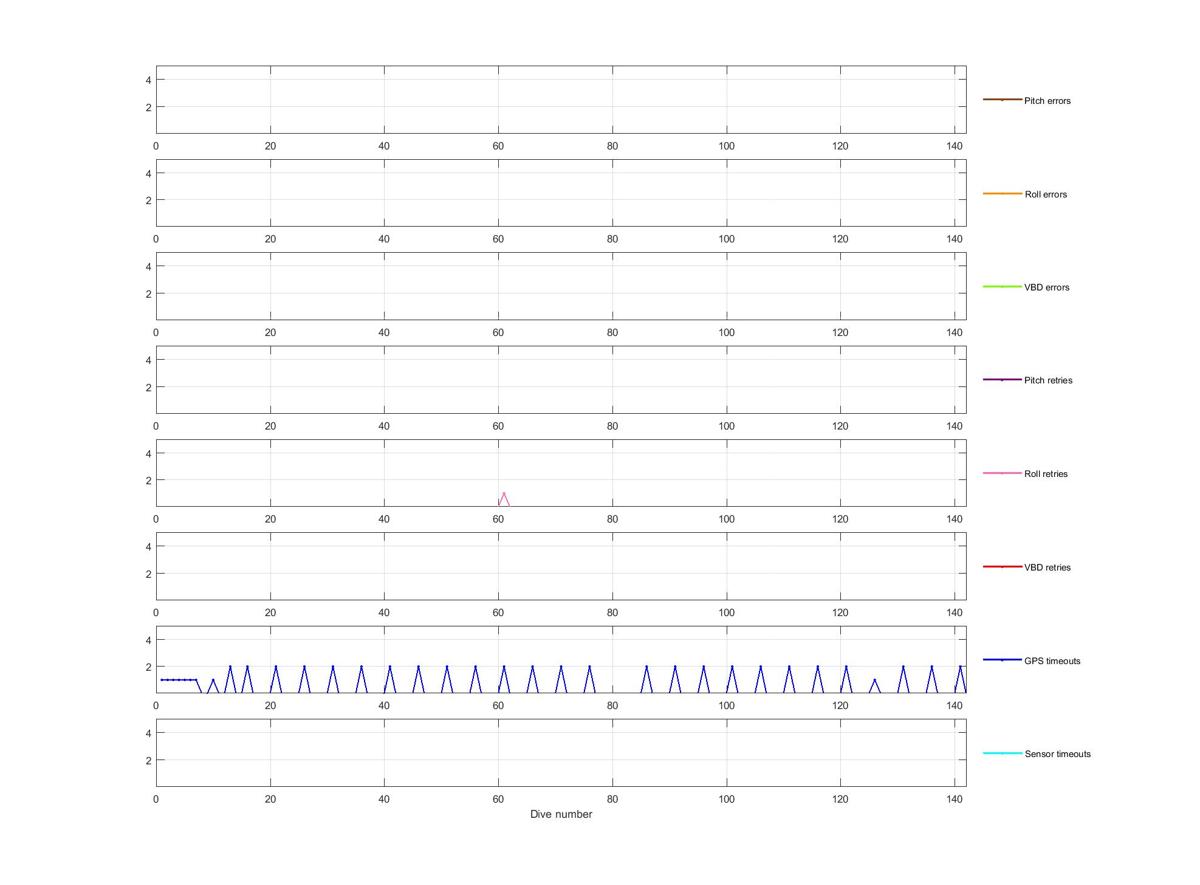This screenshot has width=1200, height=885.
Task: Click the green VBD errors legend line
Action: (x=1002, y=287)
